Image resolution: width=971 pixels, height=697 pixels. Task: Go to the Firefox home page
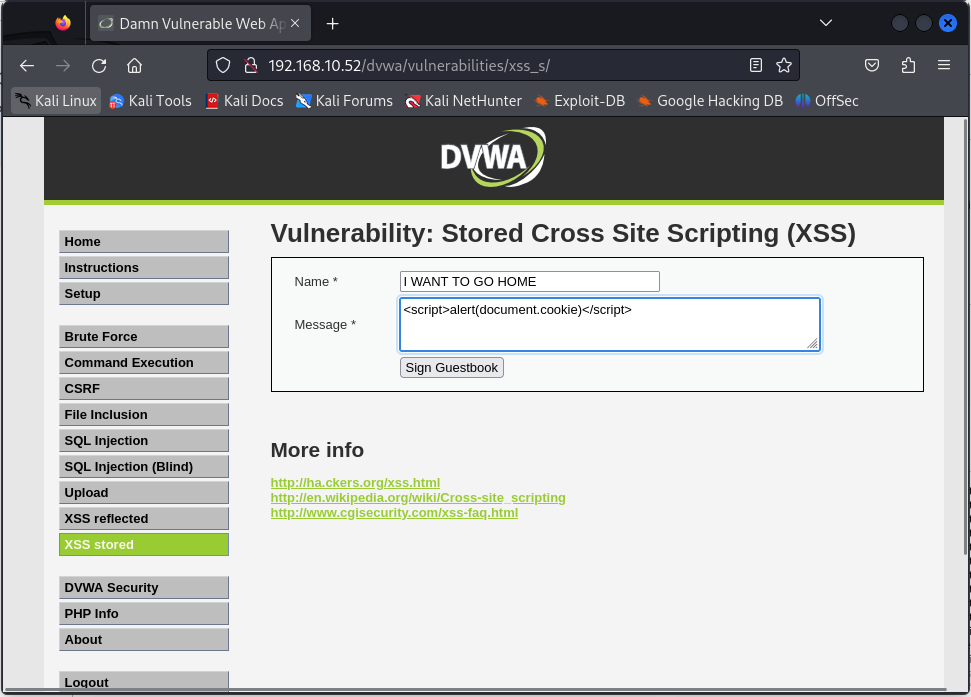(134, 66)
